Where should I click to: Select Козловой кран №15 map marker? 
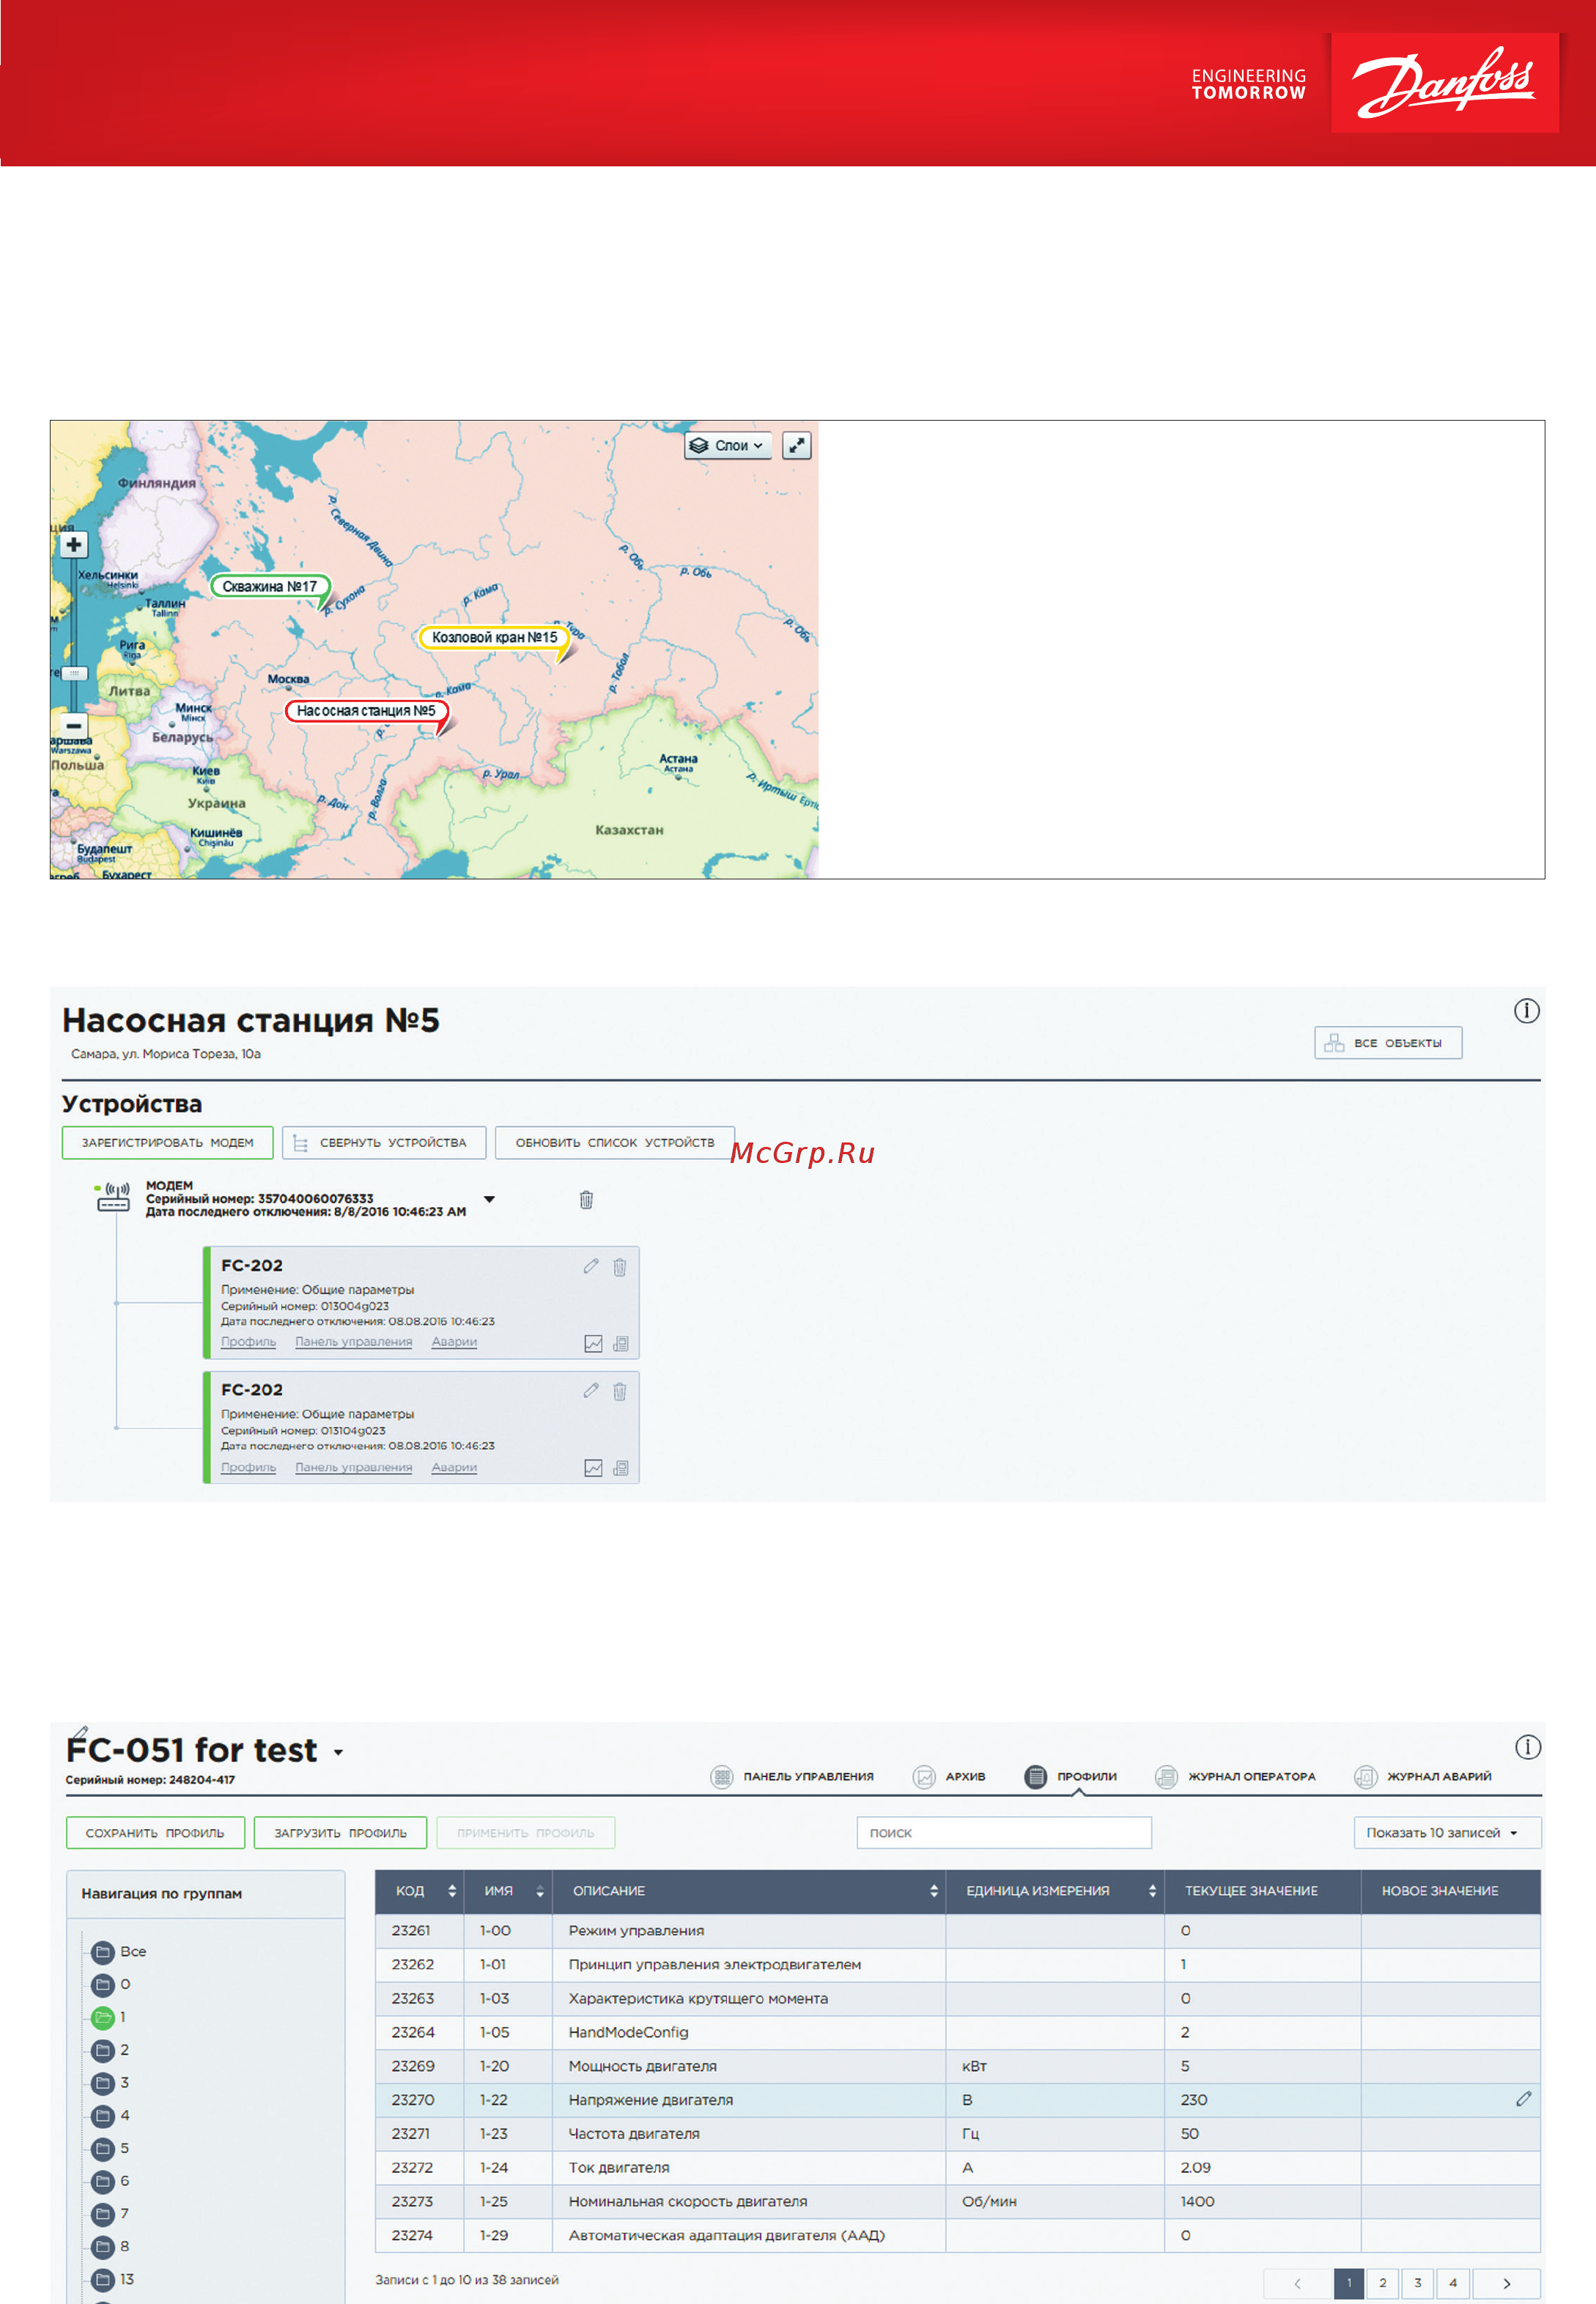click(x=494, y=637)
